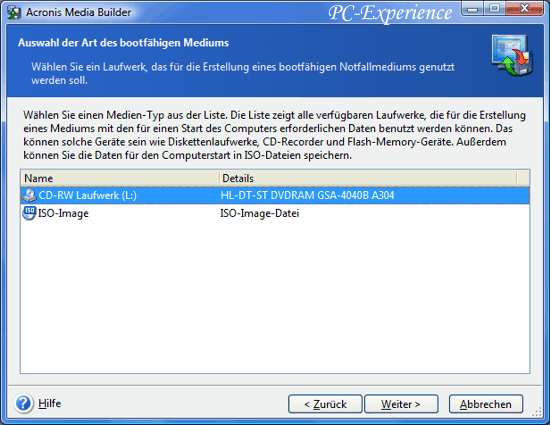Click the CD-RW drive icon in list
550x425 pixels.
click(29, 195)
